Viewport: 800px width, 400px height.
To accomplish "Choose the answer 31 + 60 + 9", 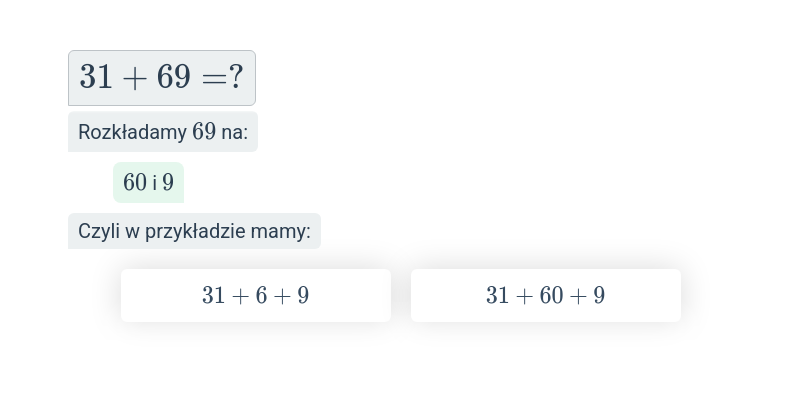I will point(545,295).
